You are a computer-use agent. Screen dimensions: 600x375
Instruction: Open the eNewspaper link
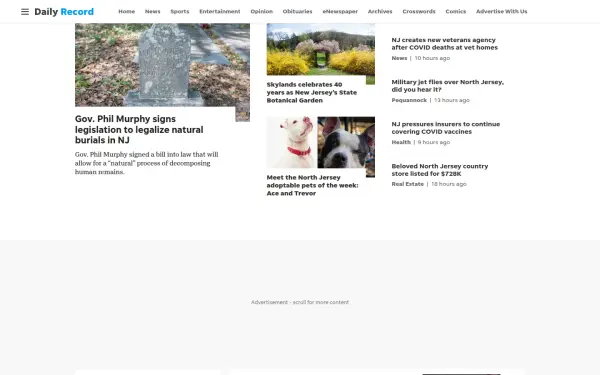[340, 11]
